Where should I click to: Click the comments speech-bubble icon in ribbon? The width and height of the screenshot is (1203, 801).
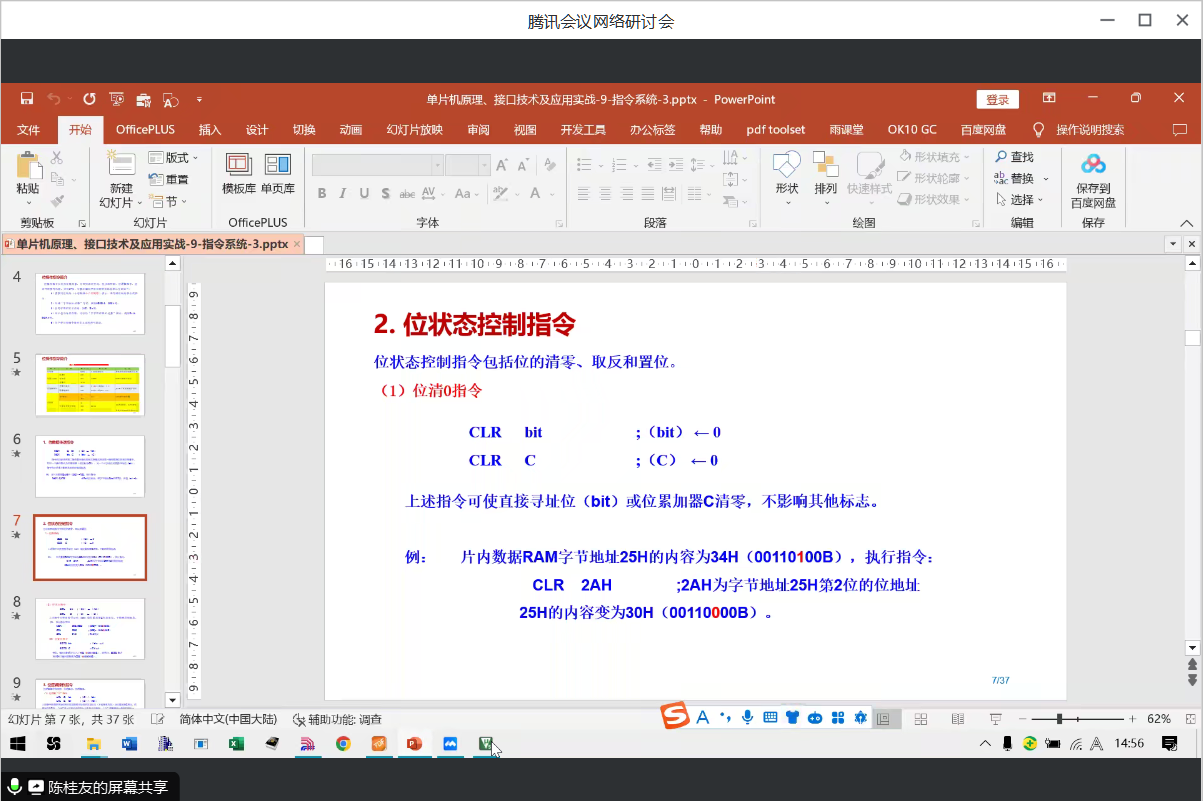coord(1181,129)
